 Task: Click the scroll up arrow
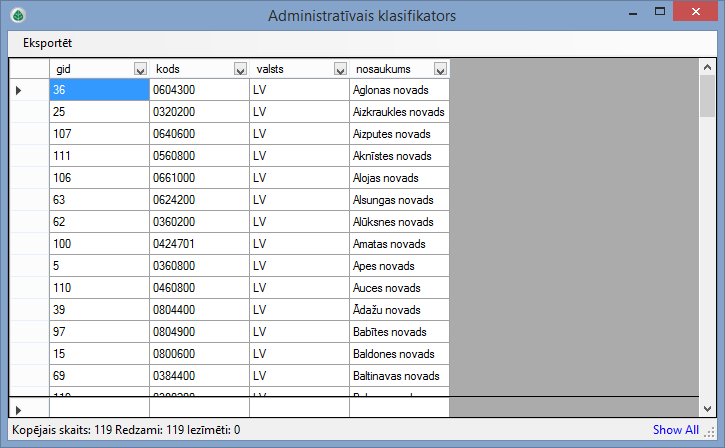click(707, 66)
